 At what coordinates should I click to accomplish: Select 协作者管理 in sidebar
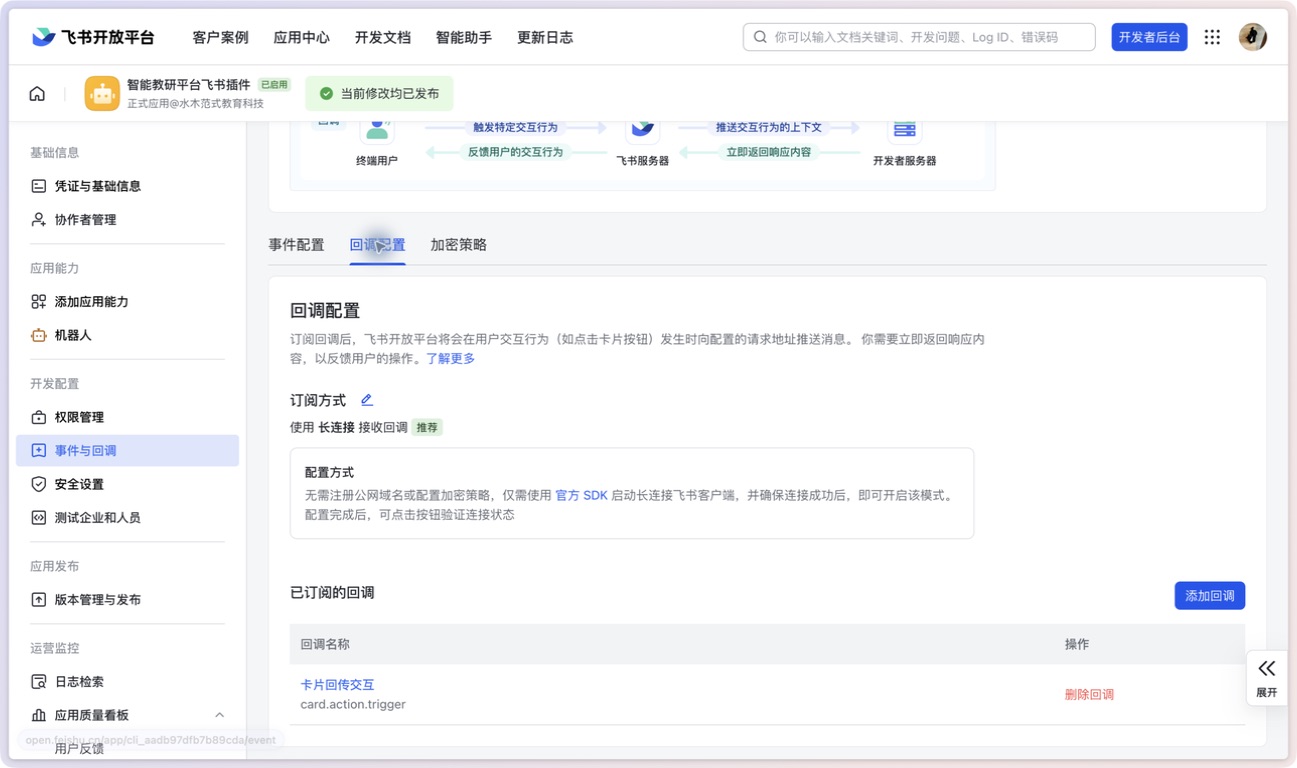[x=85, y=219]
